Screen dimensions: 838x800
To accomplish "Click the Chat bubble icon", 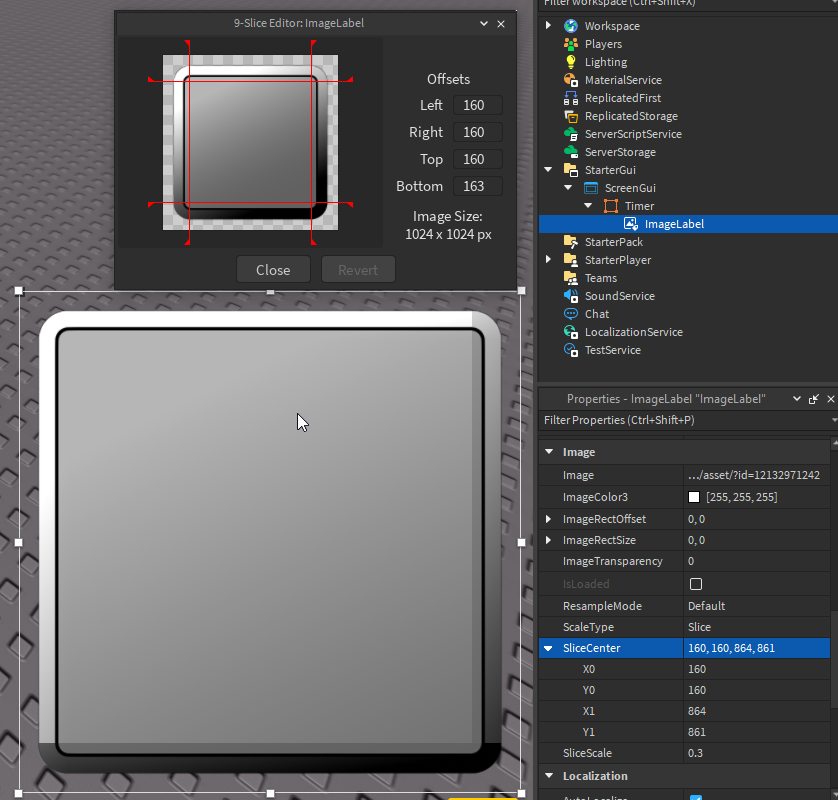I will point(571,314).
